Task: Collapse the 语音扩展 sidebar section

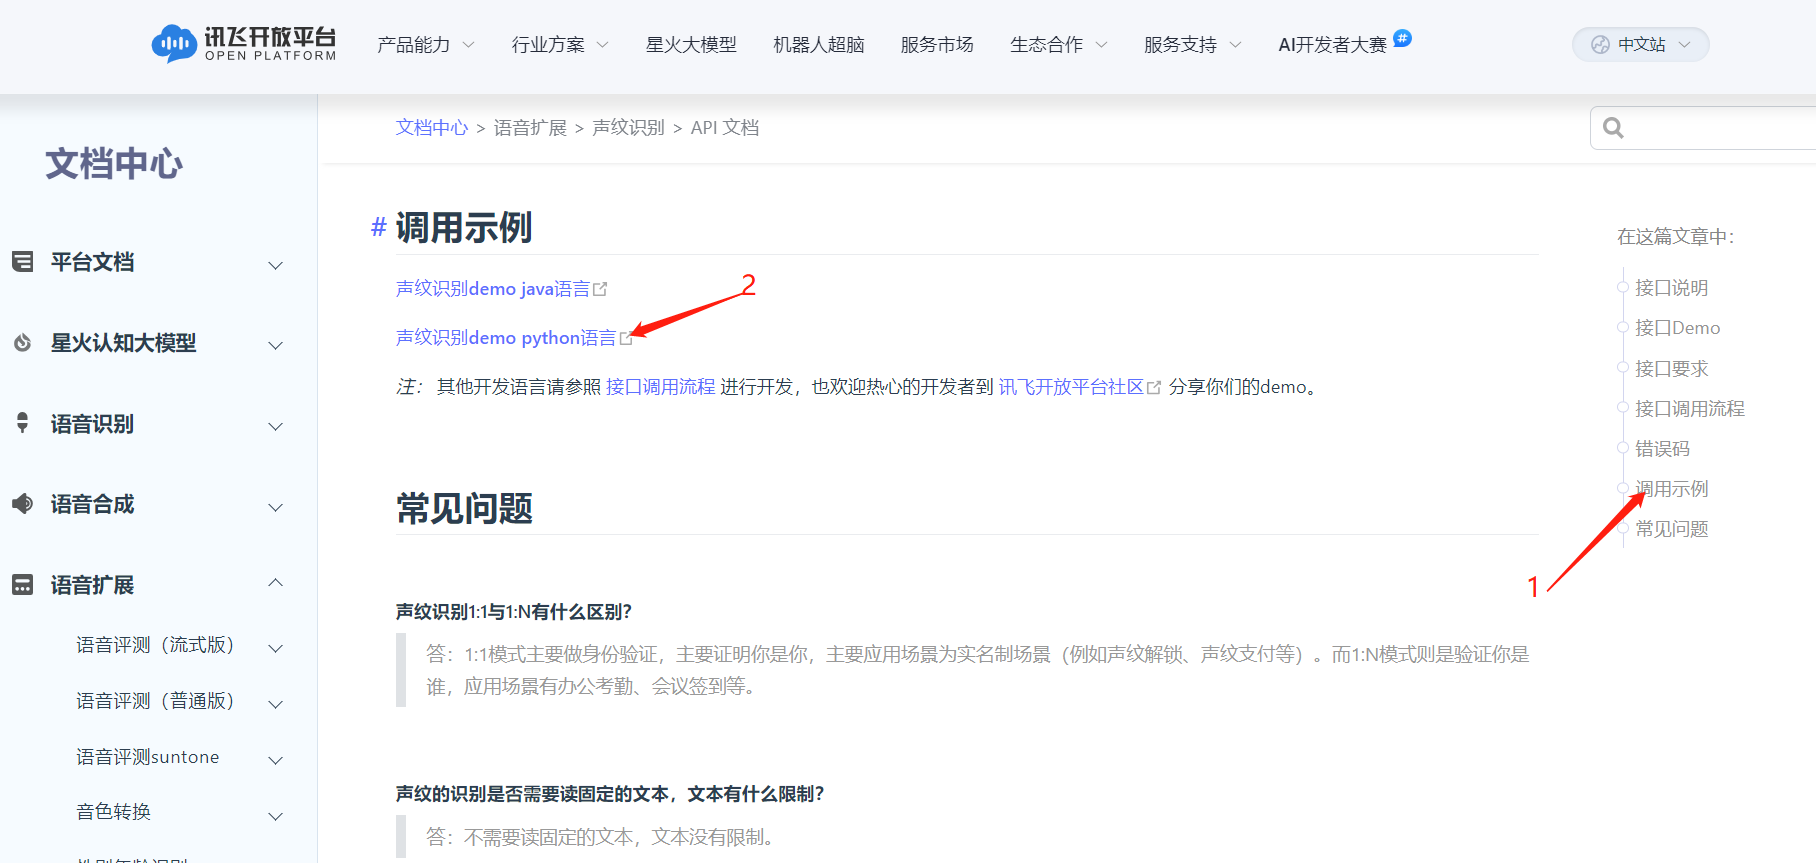Action: pos(276,583)
